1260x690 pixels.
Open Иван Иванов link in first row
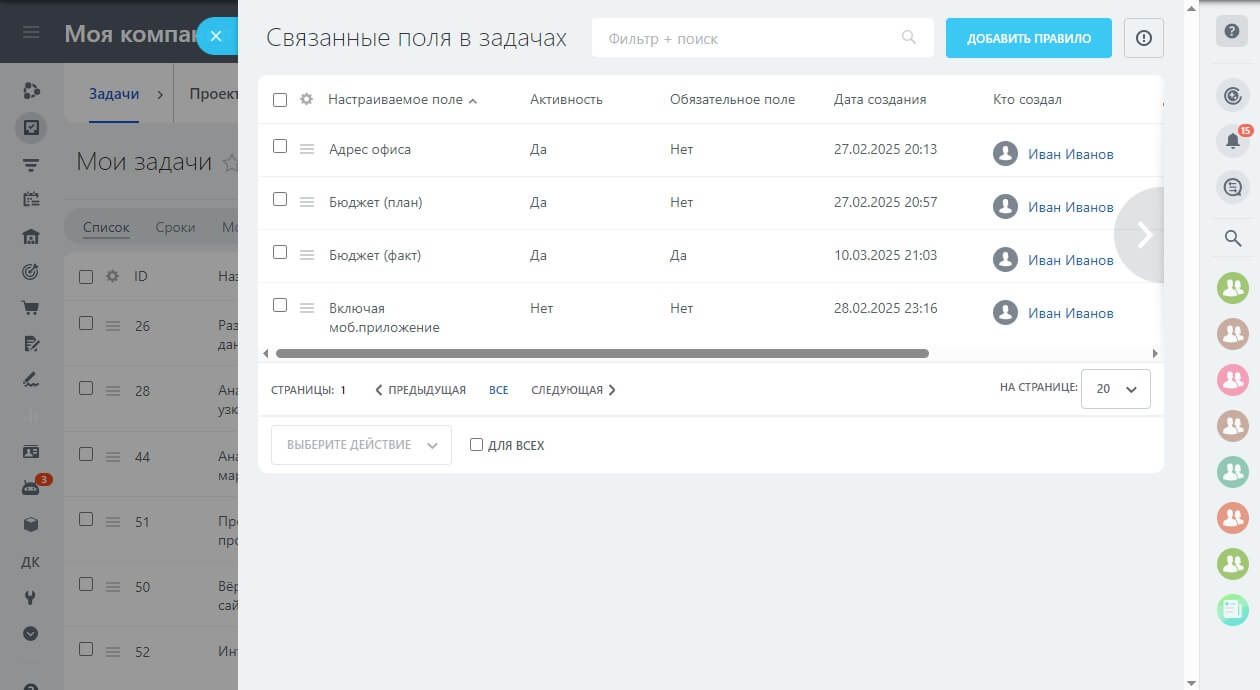tap(1070, 154)
